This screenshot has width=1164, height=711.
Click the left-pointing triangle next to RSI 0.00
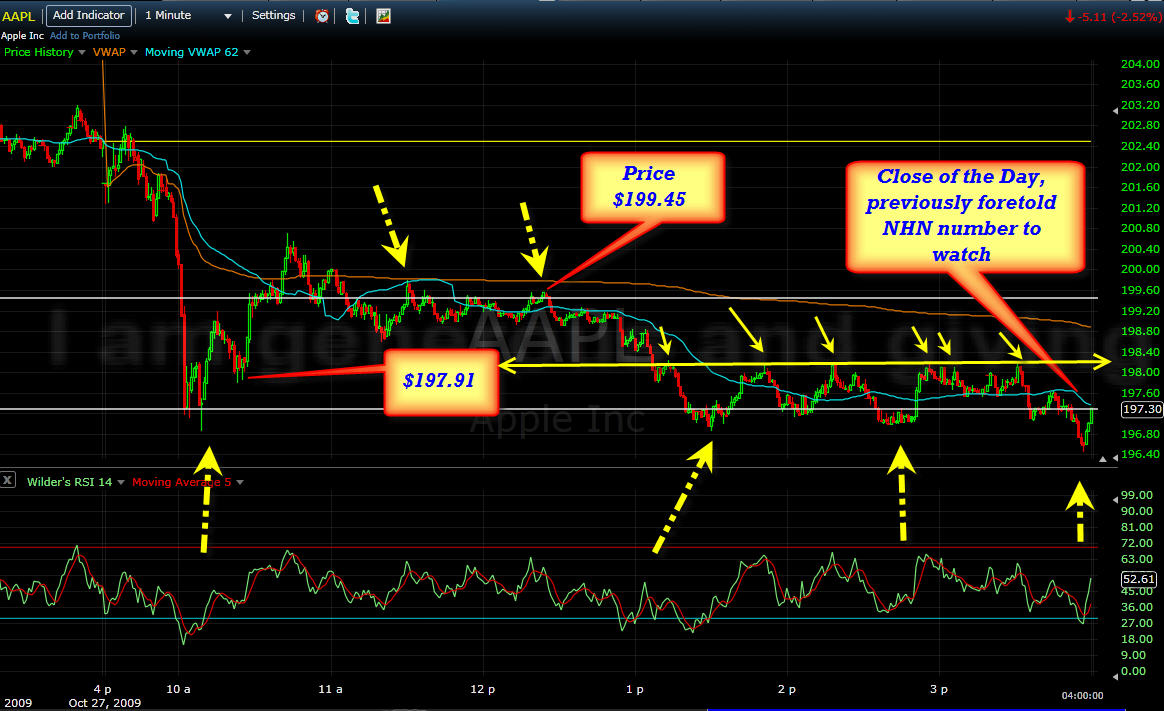click(1115, 676)
